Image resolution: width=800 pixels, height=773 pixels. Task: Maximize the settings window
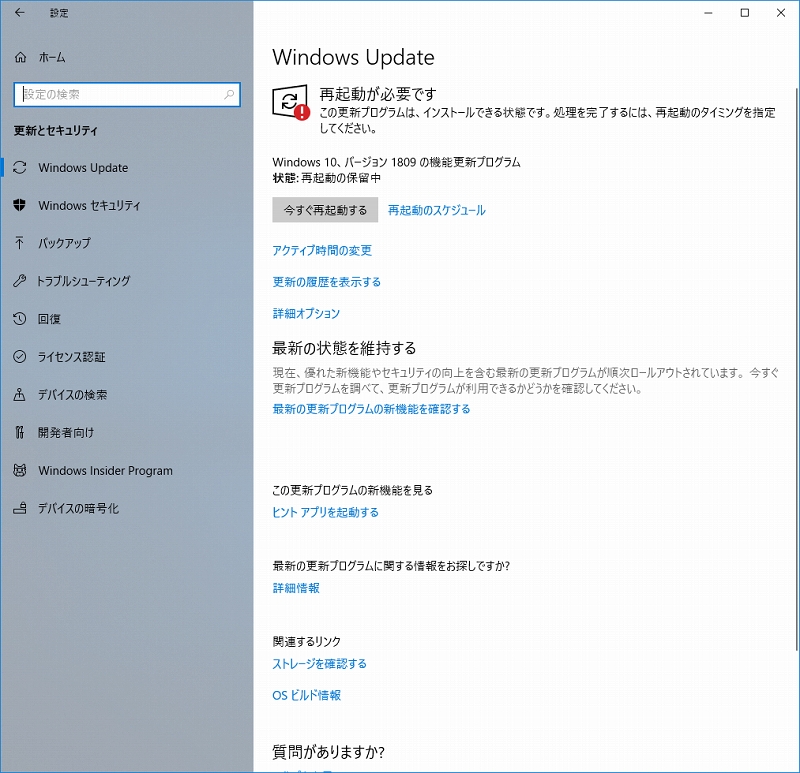click(745, 13)
